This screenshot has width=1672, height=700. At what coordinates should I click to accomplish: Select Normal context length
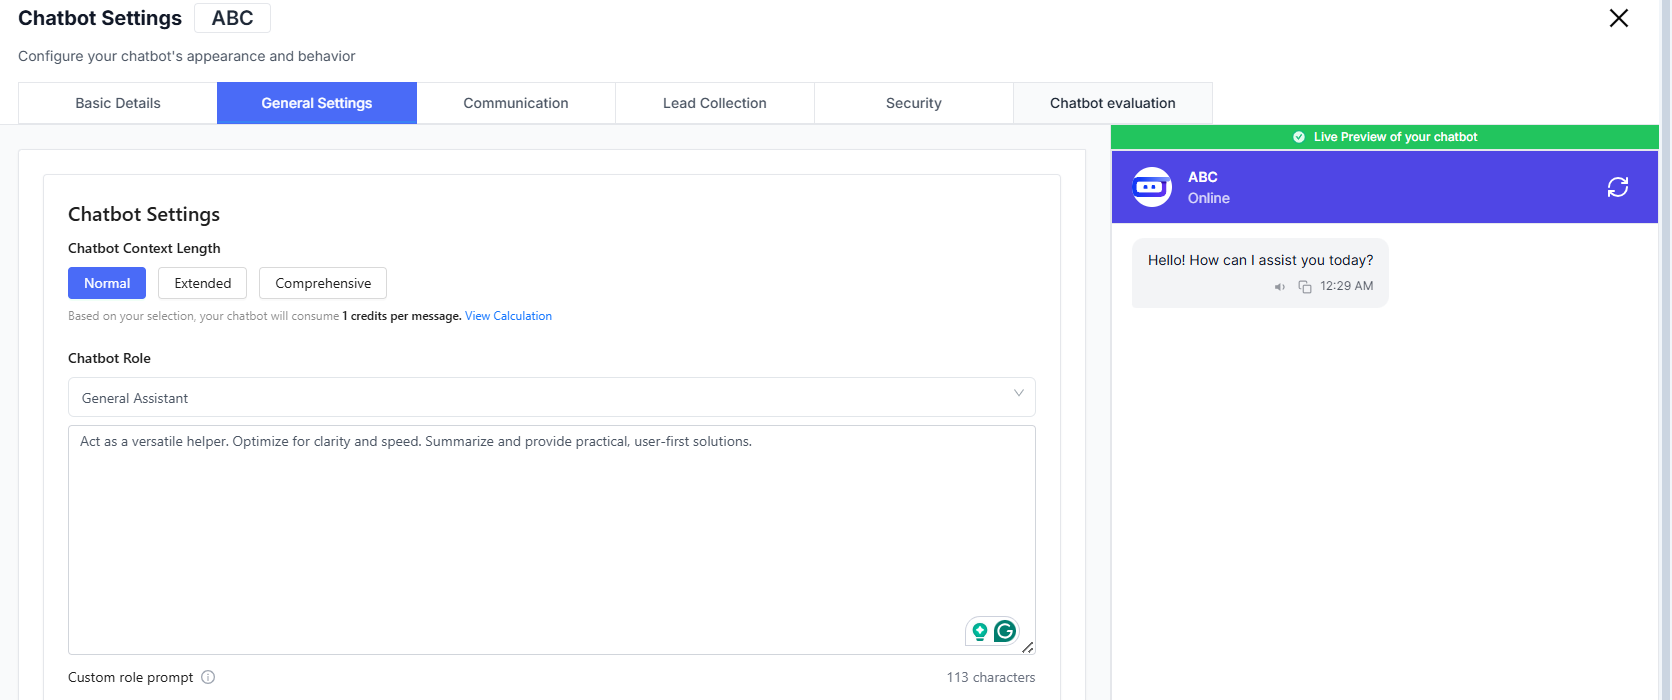107,283
